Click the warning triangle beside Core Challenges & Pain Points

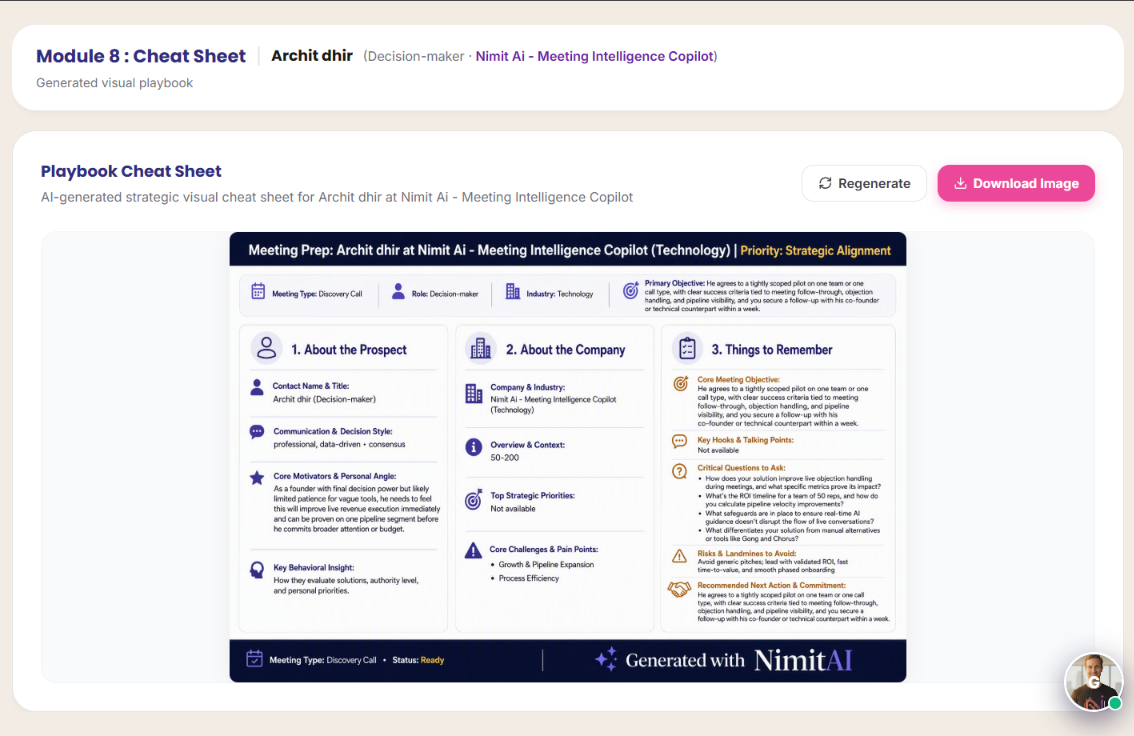tap(473, 551)
